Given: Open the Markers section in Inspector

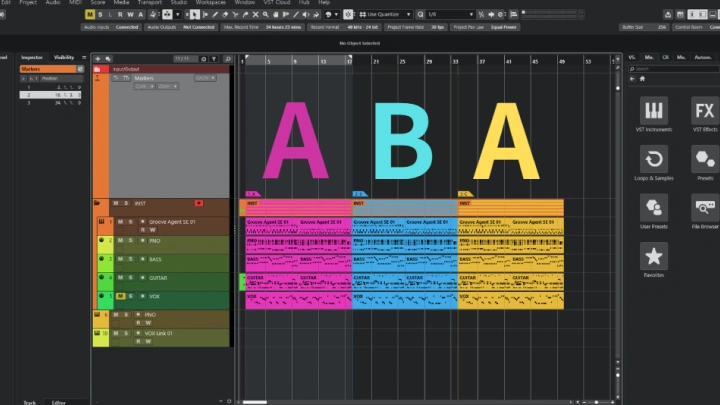Looking at the screenshot, I should click(x=48, y=69).
